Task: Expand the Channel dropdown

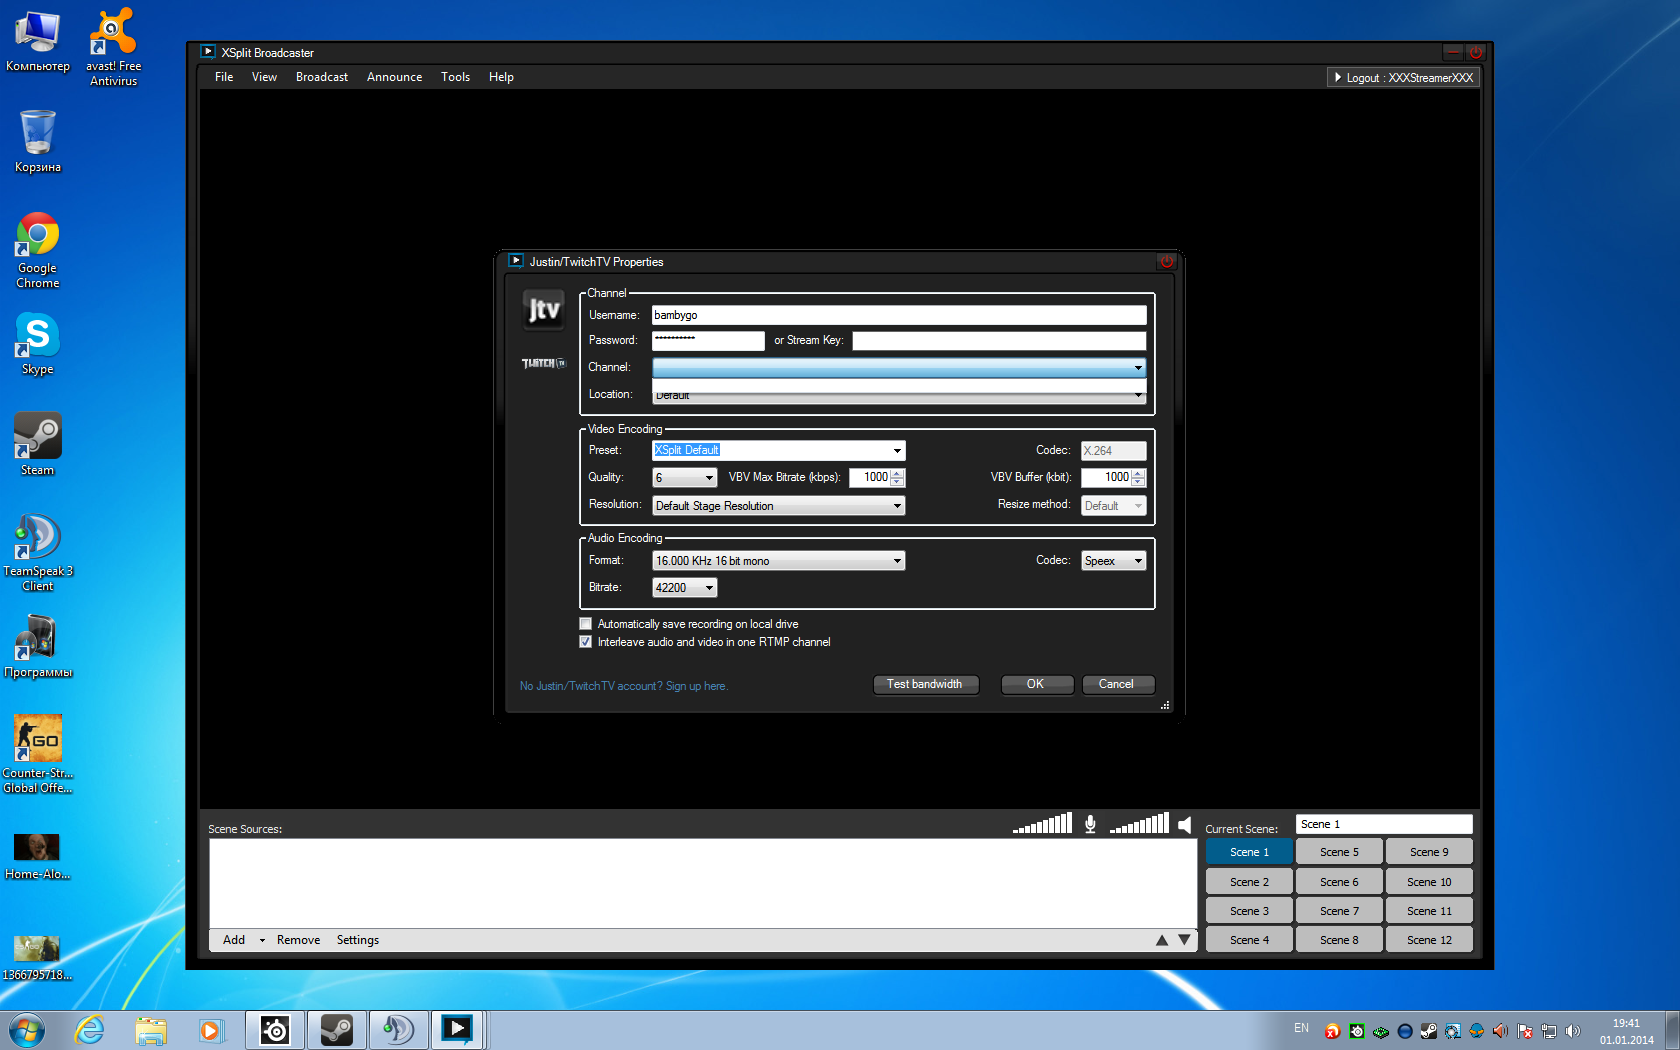Action: (x=1138, y=368)
